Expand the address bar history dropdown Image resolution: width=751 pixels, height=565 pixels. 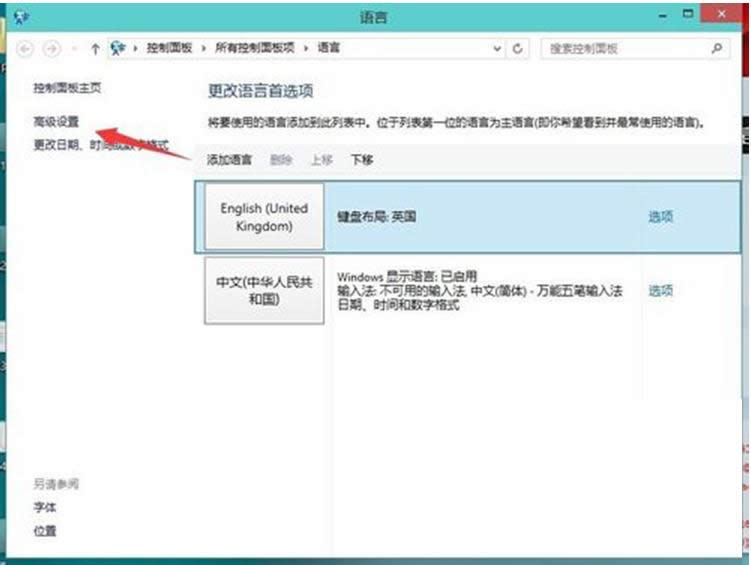[497, 48]
